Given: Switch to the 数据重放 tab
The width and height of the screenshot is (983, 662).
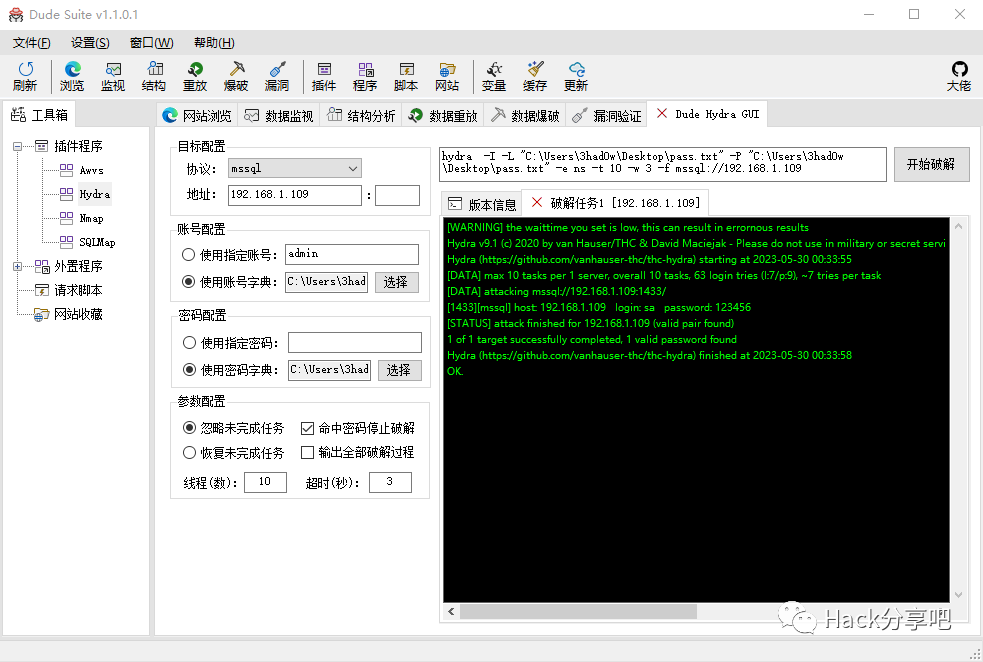Looking at the screenshot, I should tap(443, 115).
